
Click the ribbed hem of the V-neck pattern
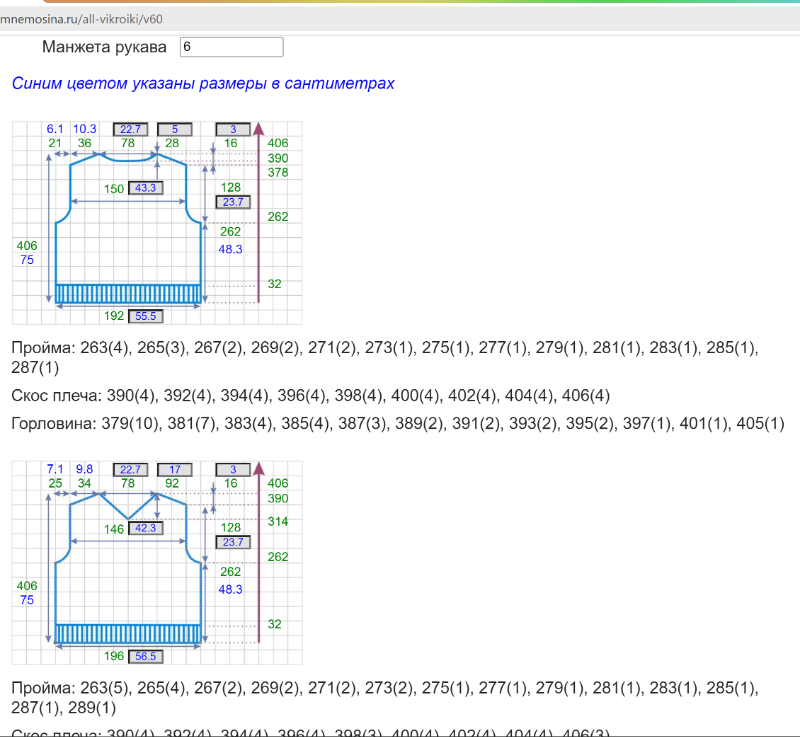coord(128,634)
